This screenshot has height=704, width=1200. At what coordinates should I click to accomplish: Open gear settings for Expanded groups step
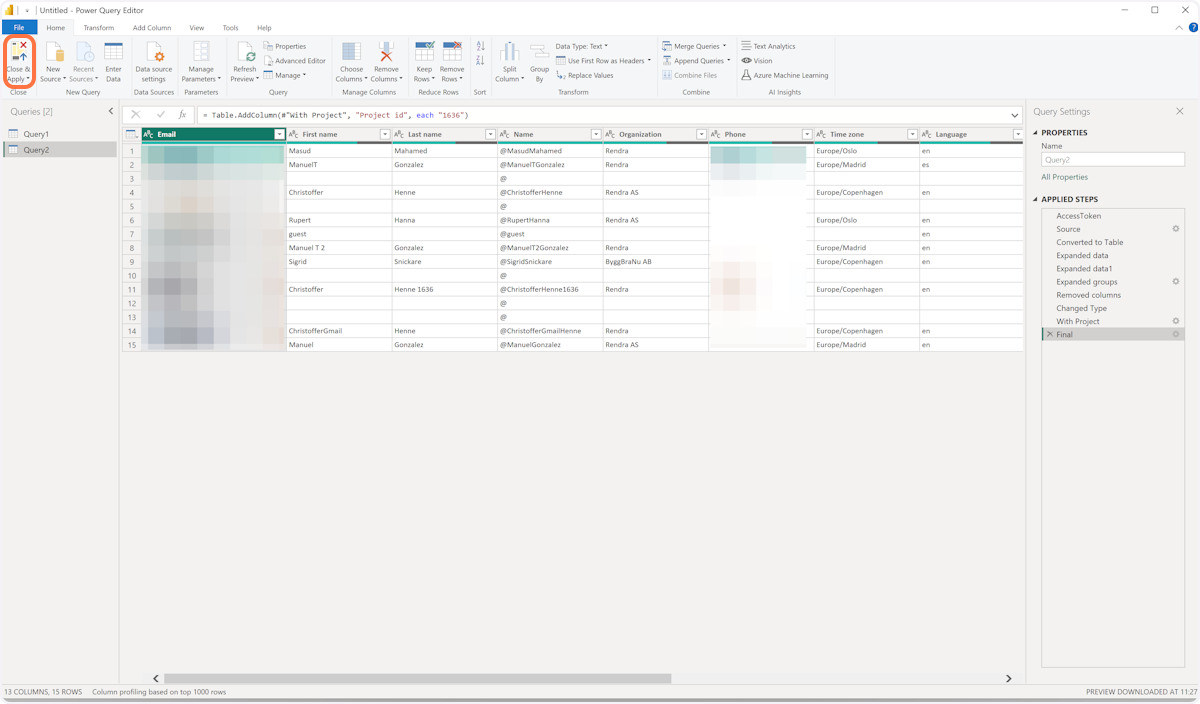[1176, 282]
